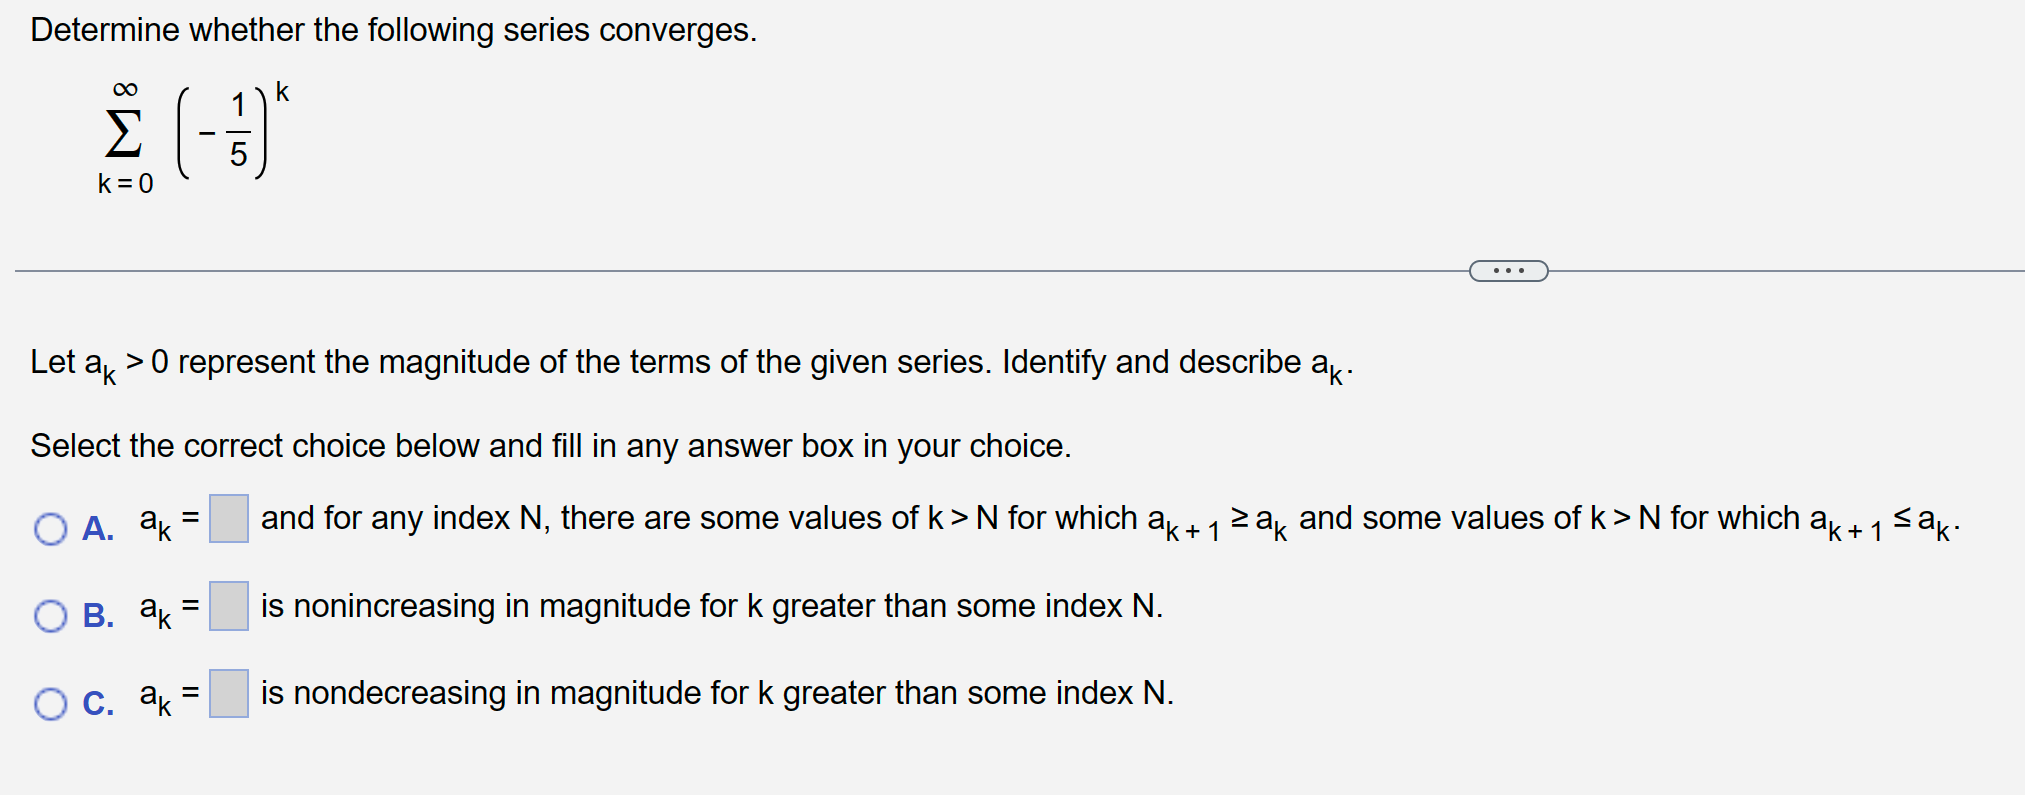Click the empty a_k field for option B
The image size is (2025, 795).
(228, 608)
